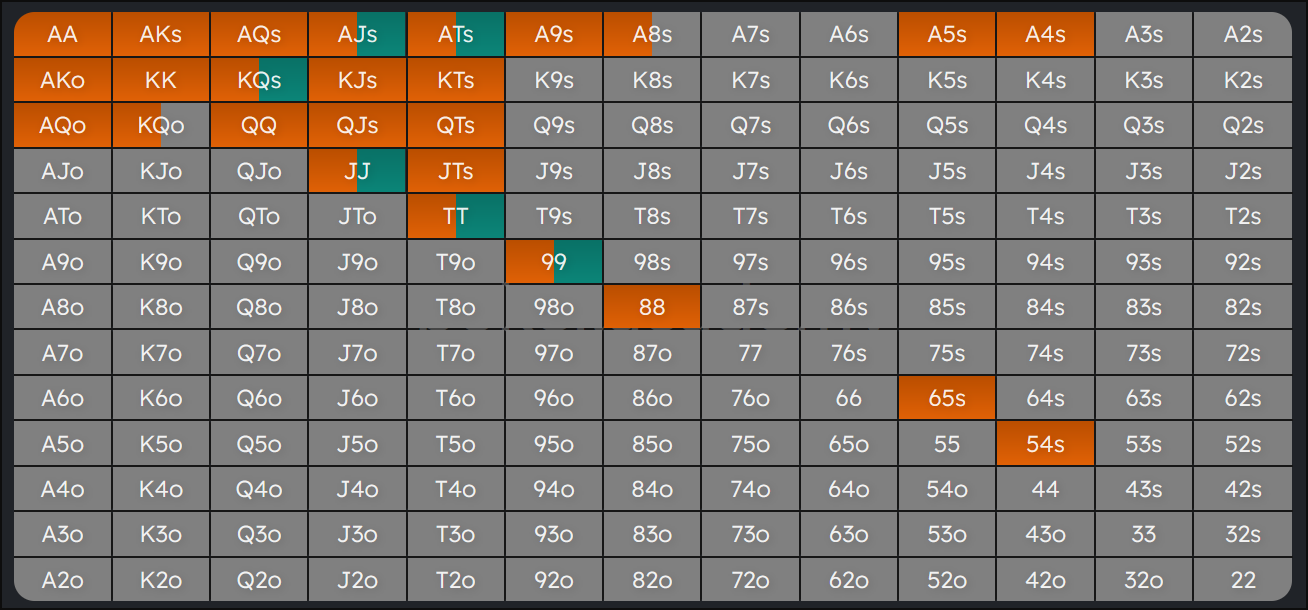Click the AQo hand cell
Image resolution: width=1308 pixels, height=610 pixels.
[x=62, y=126]
